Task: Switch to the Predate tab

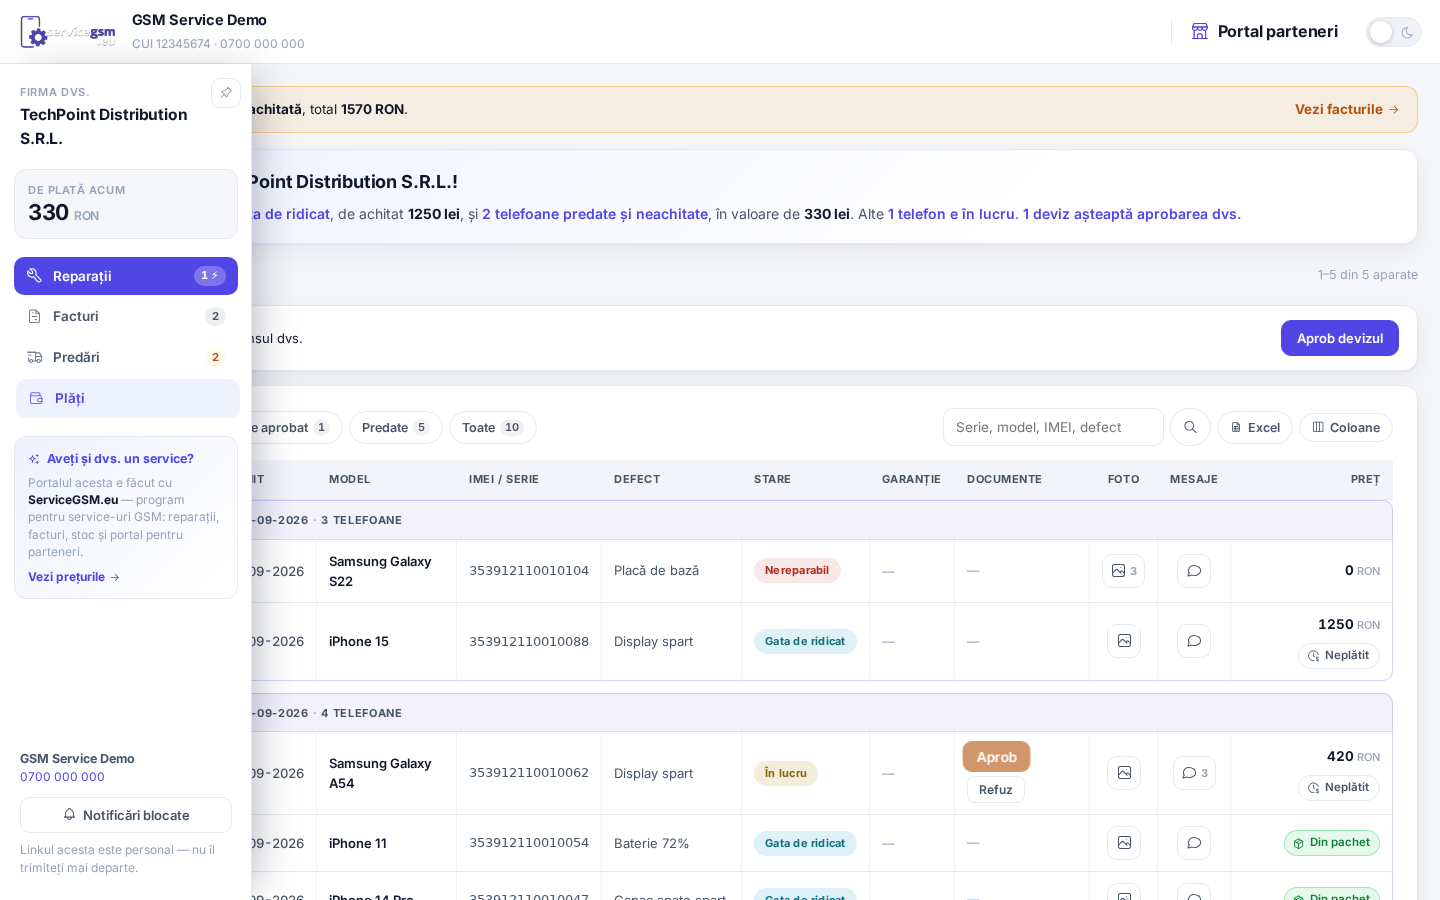Action: pyautogui.click(x=396, y=427)
